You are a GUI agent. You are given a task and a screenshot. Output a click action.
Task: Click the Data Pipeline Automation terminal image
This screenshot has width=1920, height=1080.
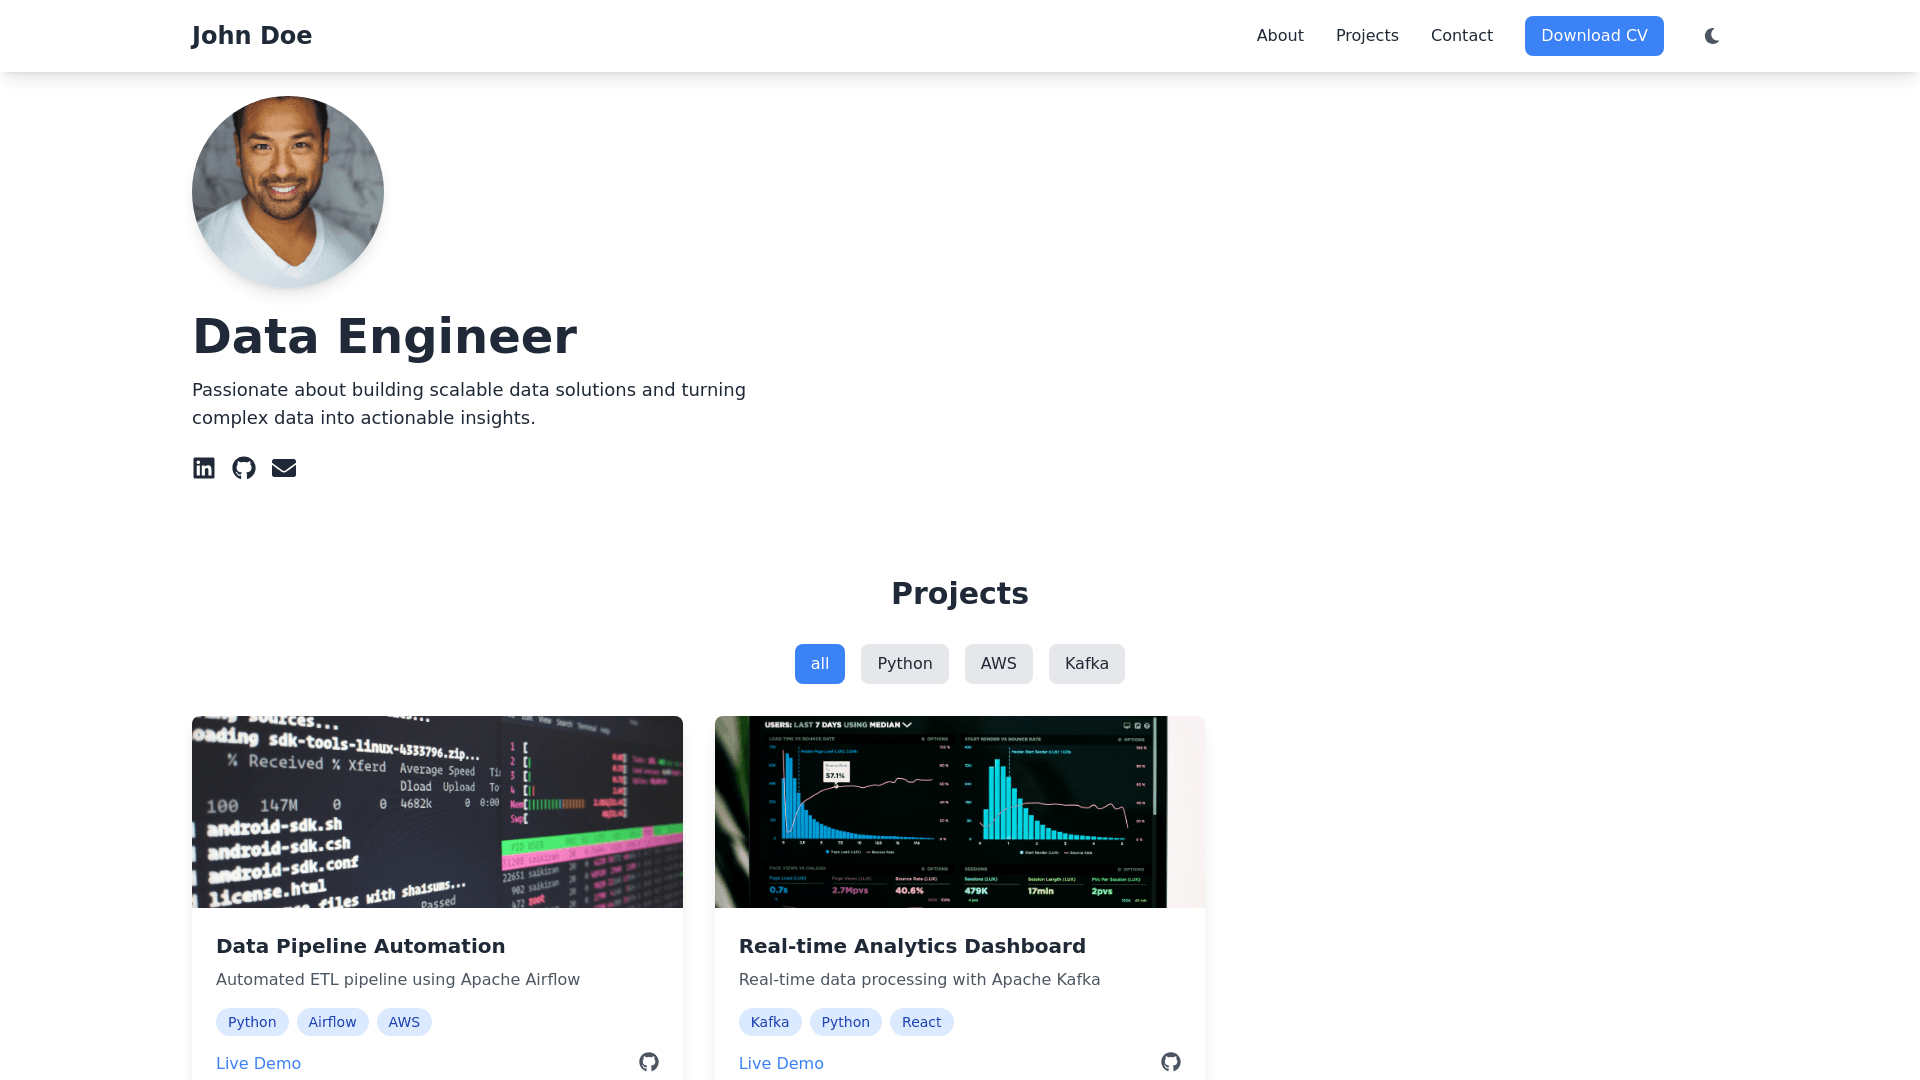(x=437, y=812)
